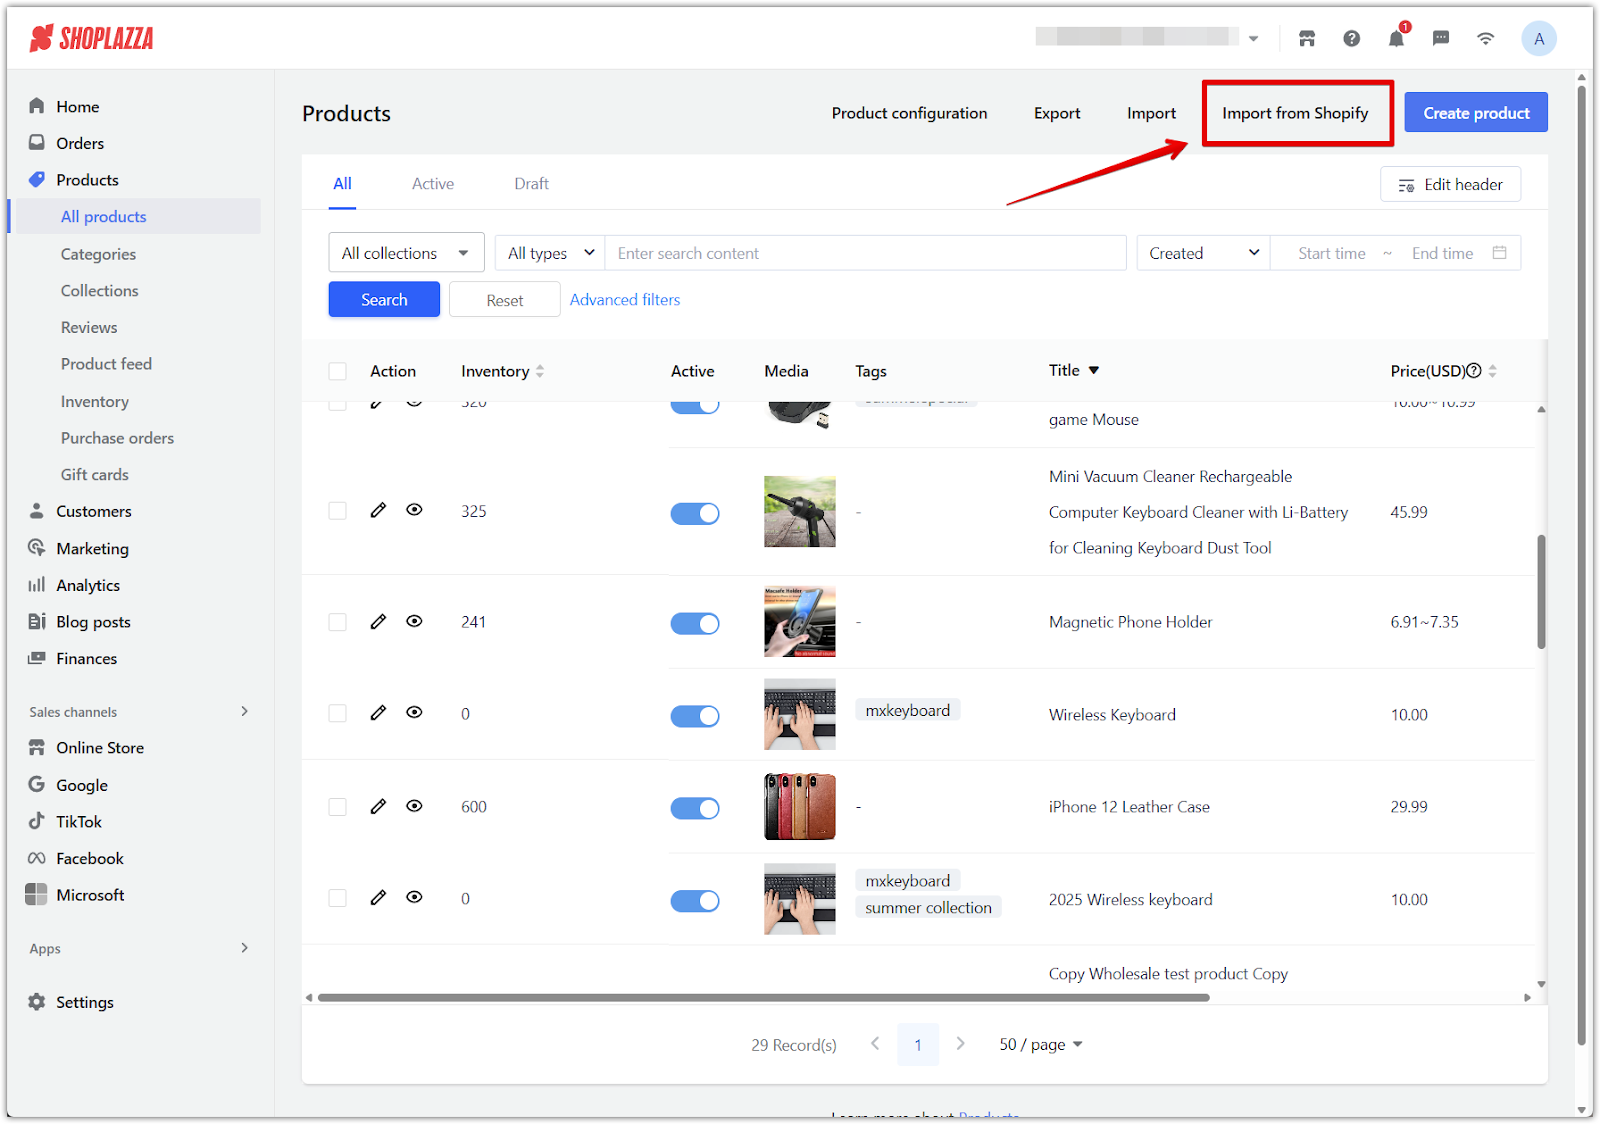Screen dimensions: 1600x1124
Task: Edit the Magnetic Phone Holder product
Action: click(378, 621)
